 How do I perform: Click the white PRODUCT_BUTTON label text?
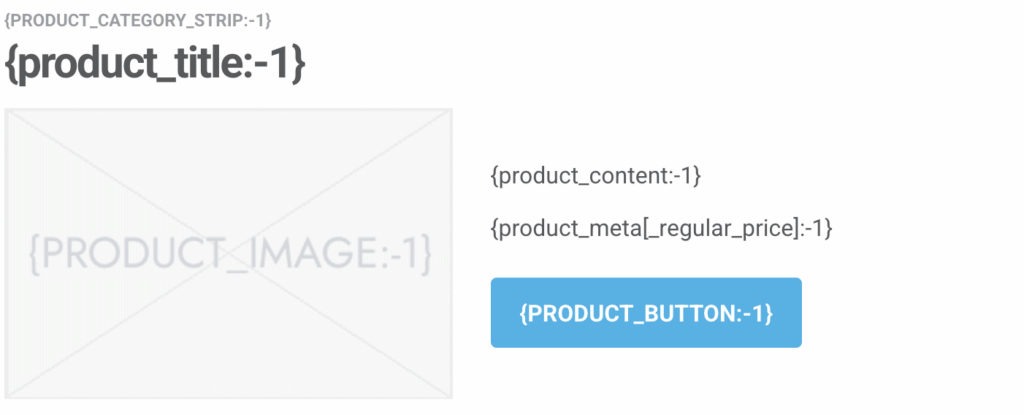pyautogui.click(x=646, y=313)
